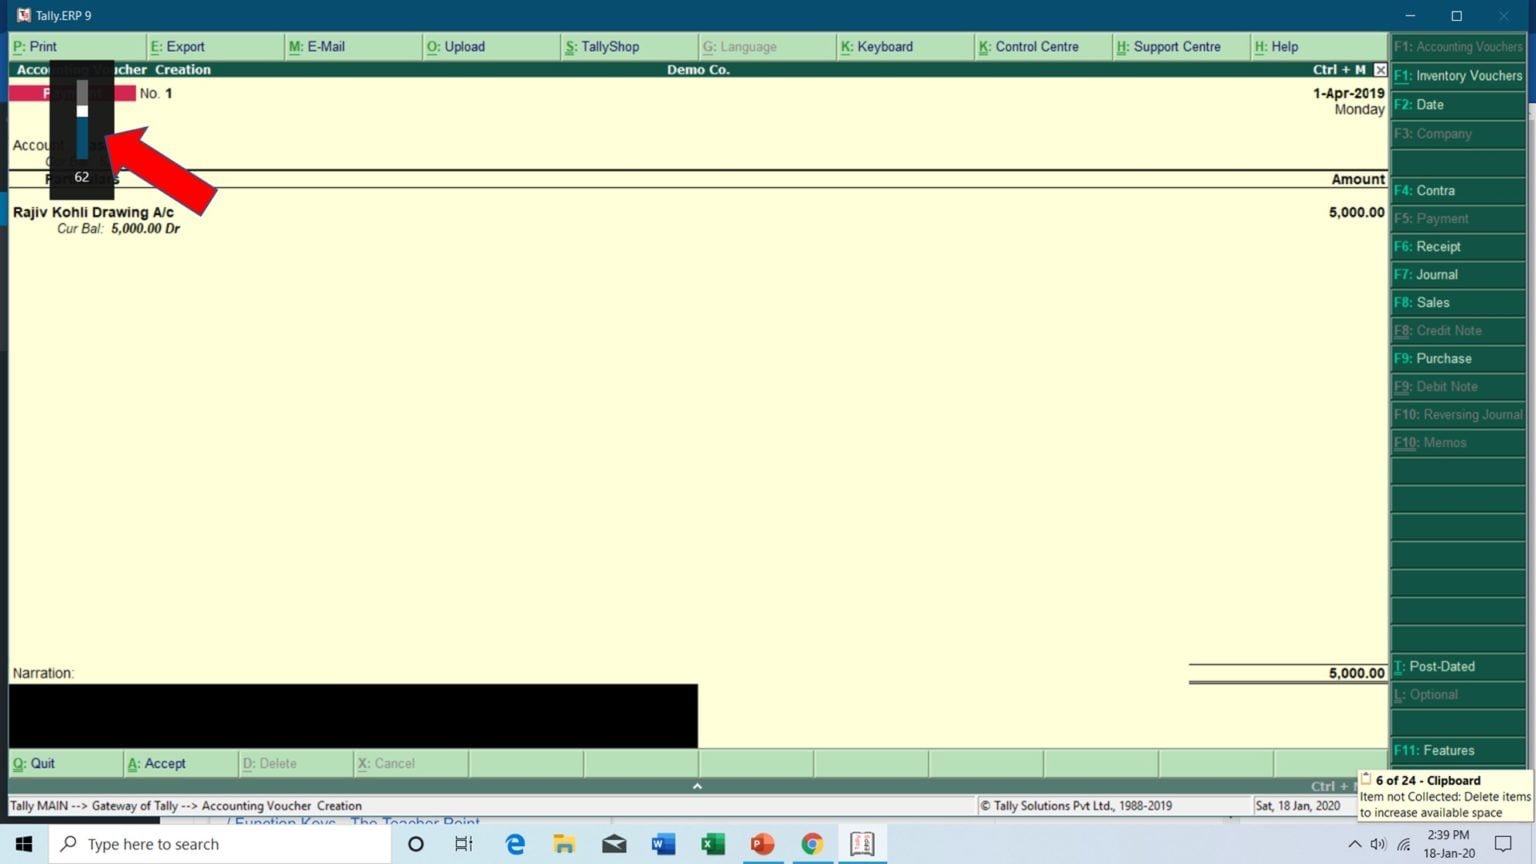Switch to F6: Receipt voucher

(1458, 246)
